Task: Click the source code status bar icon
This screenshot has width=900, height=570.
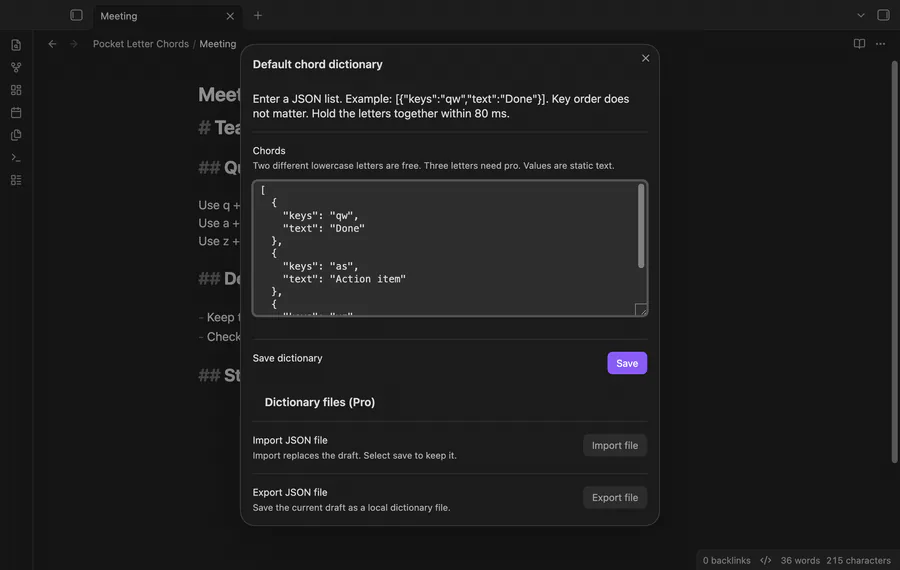Action: pyautogui.click(x=766, y=560)
